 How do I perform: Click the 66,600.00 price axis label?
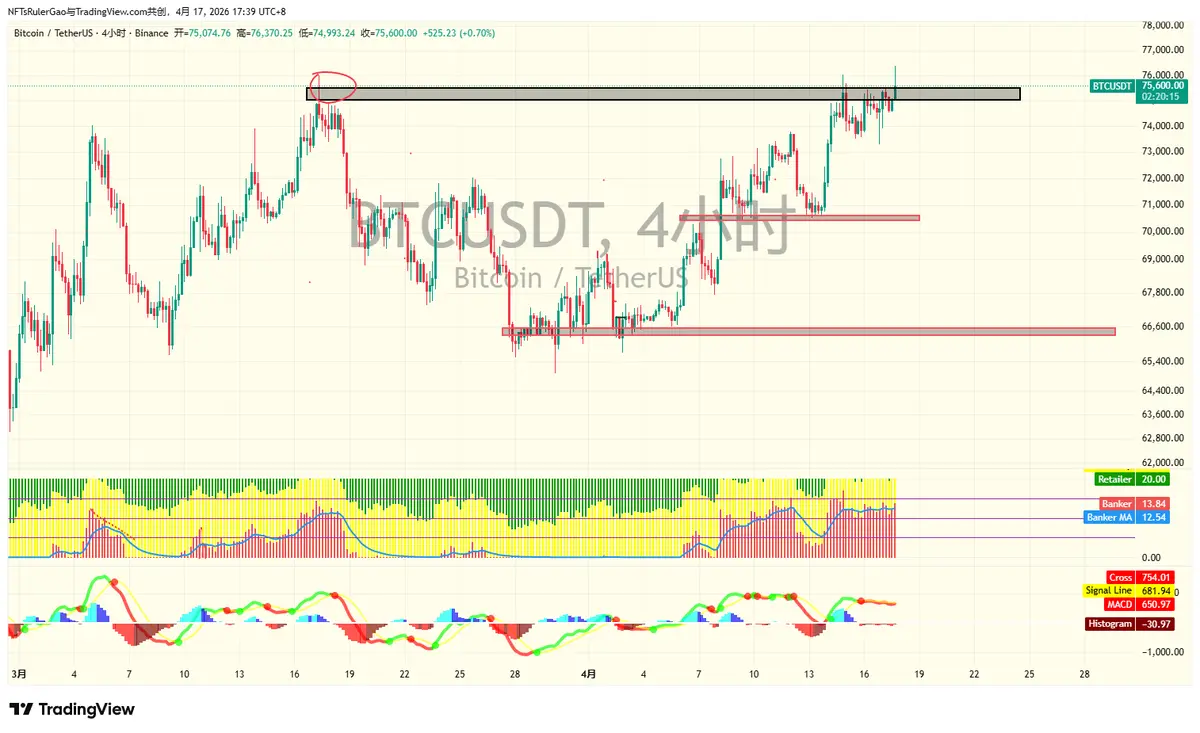point(1164,327)
